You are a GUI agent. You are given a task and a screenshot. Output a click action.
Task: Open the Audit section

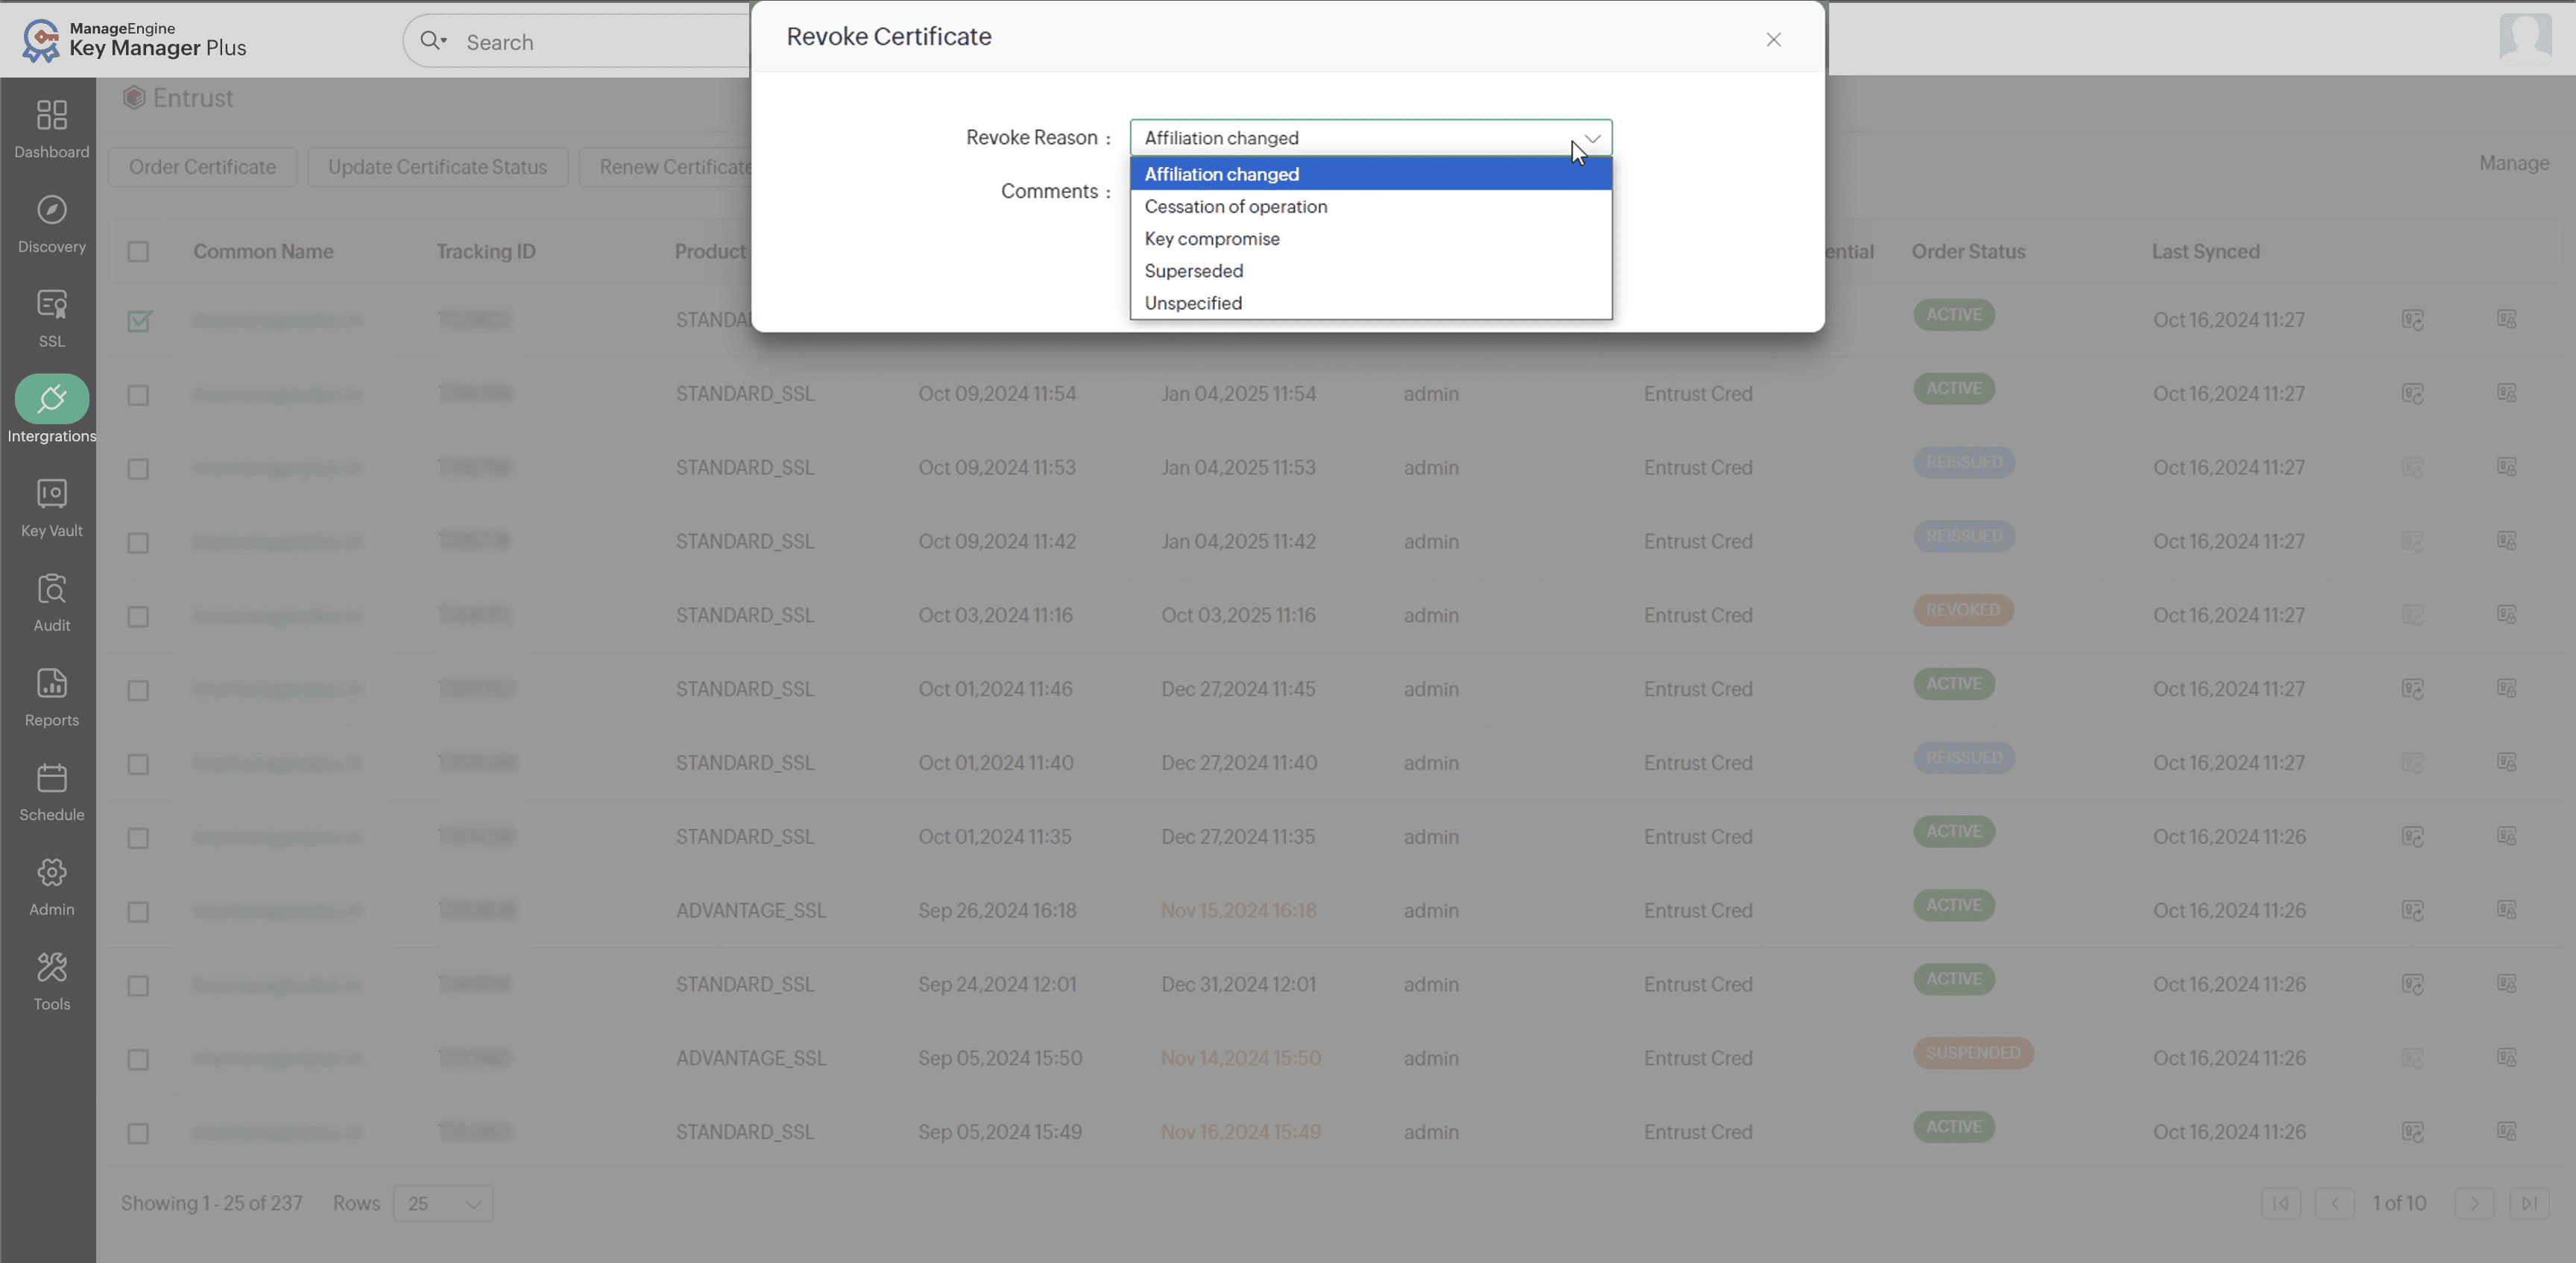(x=52, y=588)
